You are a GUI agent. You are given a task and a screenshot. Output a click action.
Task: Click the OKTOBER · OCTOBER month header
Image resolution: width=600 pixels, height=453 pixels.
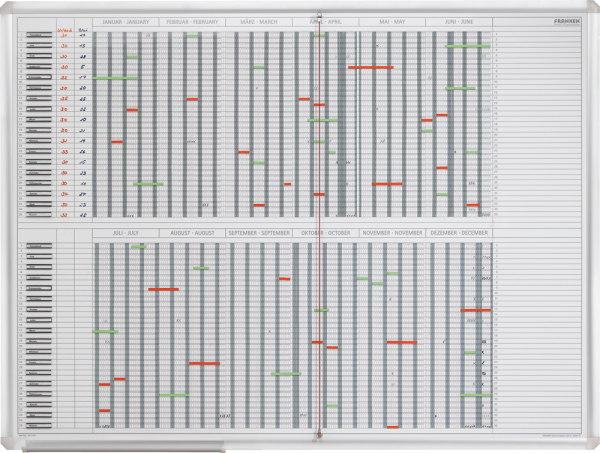325,233
